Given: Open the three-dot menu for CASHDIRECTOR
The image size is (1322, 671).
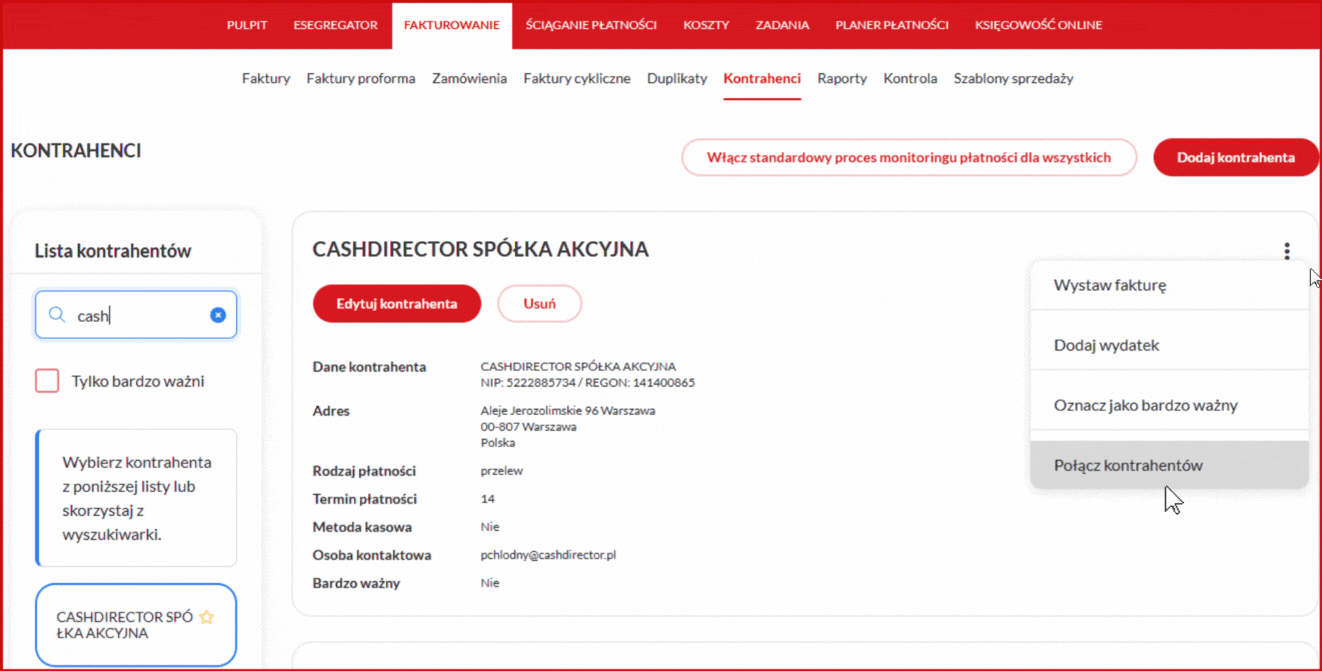Looking at the screenshot, I should tap(1287, 251).
